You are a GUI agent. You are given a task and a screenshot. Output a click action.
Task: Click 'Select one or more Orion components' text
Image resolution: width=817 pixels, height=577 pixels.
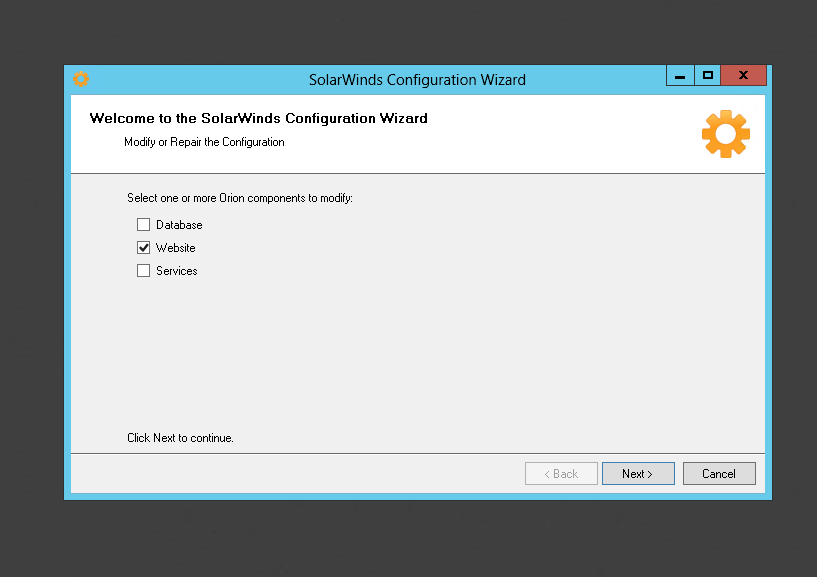click(x=240, y=198)
